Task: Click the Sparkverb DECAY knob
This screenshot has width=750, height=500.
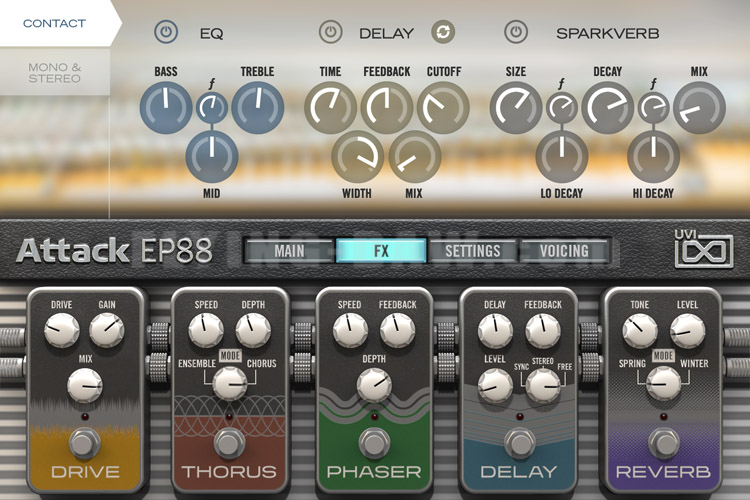Action: [x=607, y=108]
